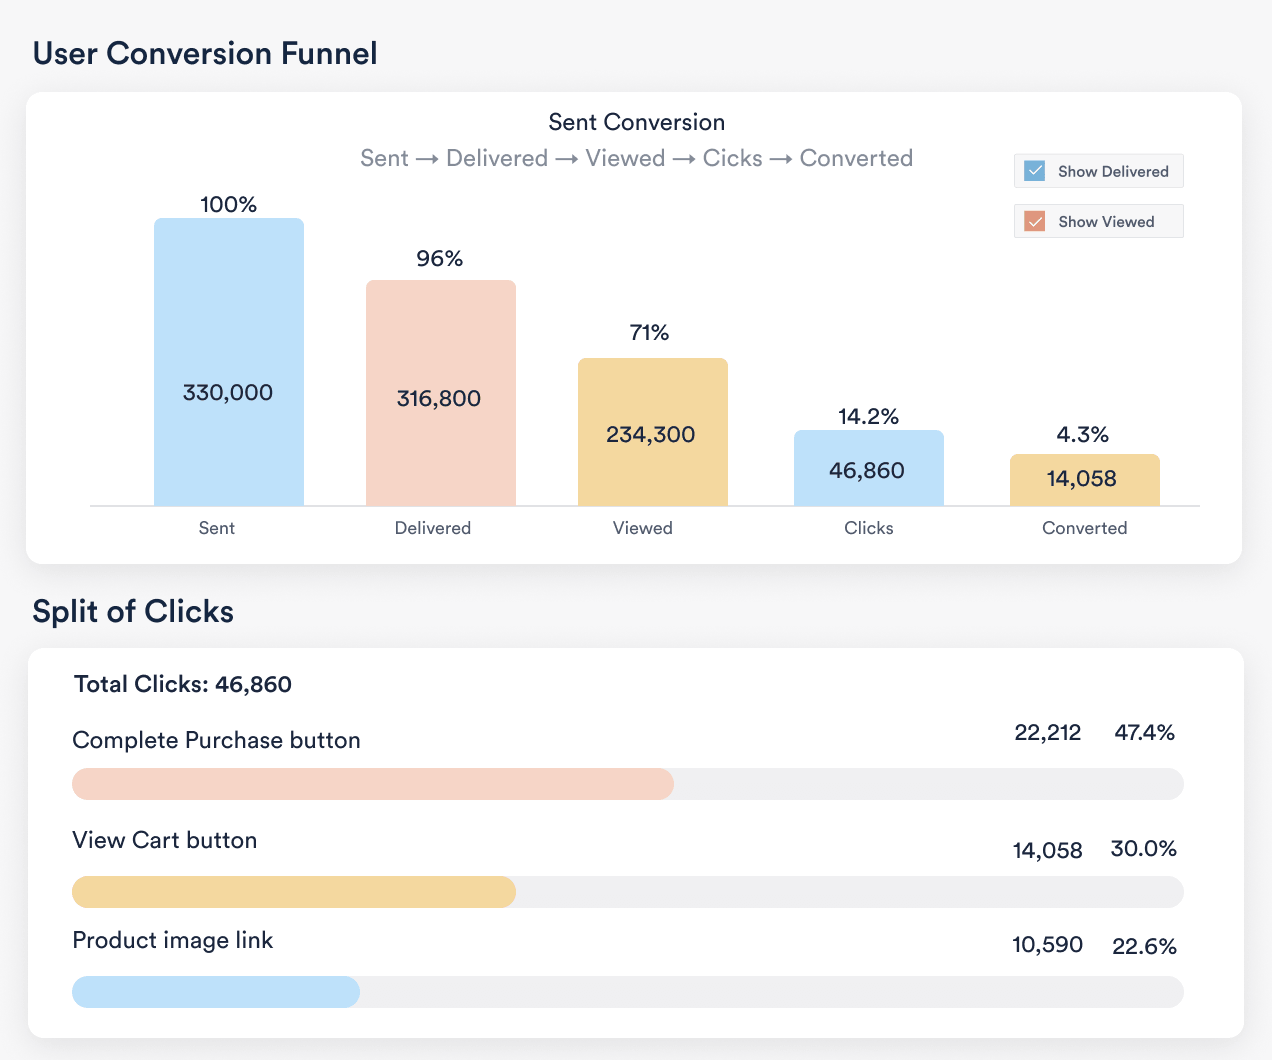Image resolution: width=1272 pixels, height=1060 pixels.
Task: Click the 14,058 value in View Cart row
Action: pyautogui.click(x=1048, y=850)
